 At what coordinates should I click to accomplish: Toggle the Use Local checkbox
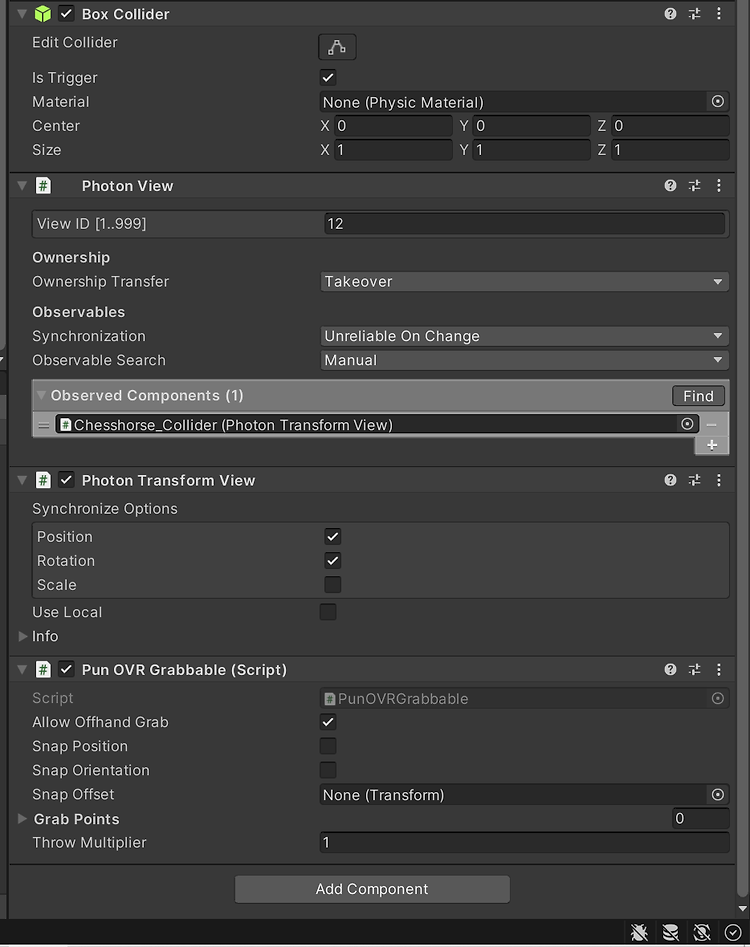[328, 612]
